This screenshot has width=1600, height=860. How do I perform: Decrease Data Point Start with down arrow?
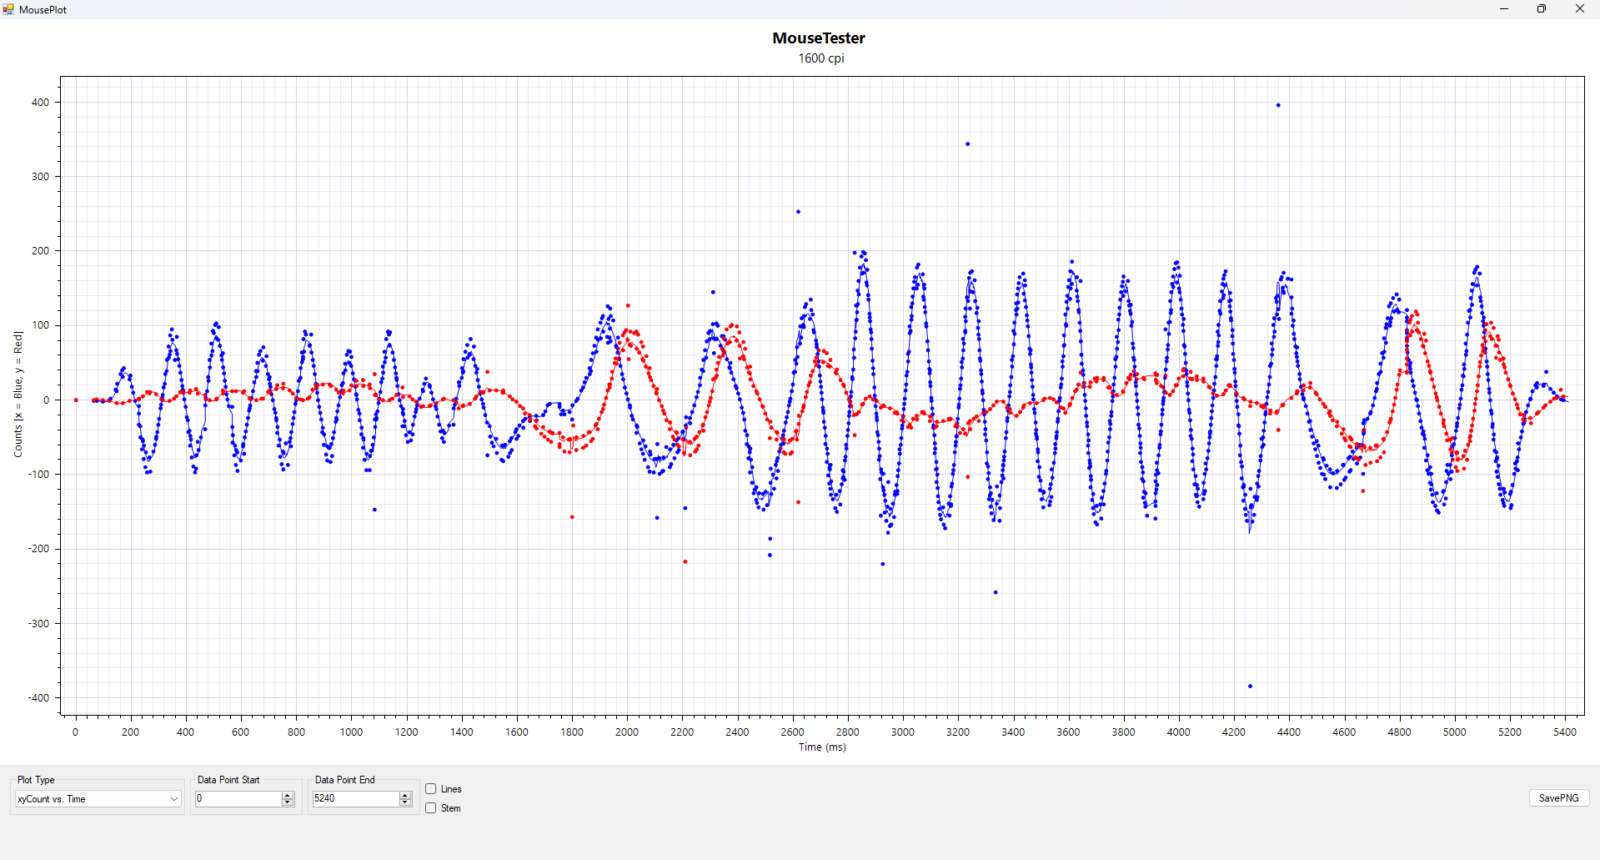coord(288,802)
